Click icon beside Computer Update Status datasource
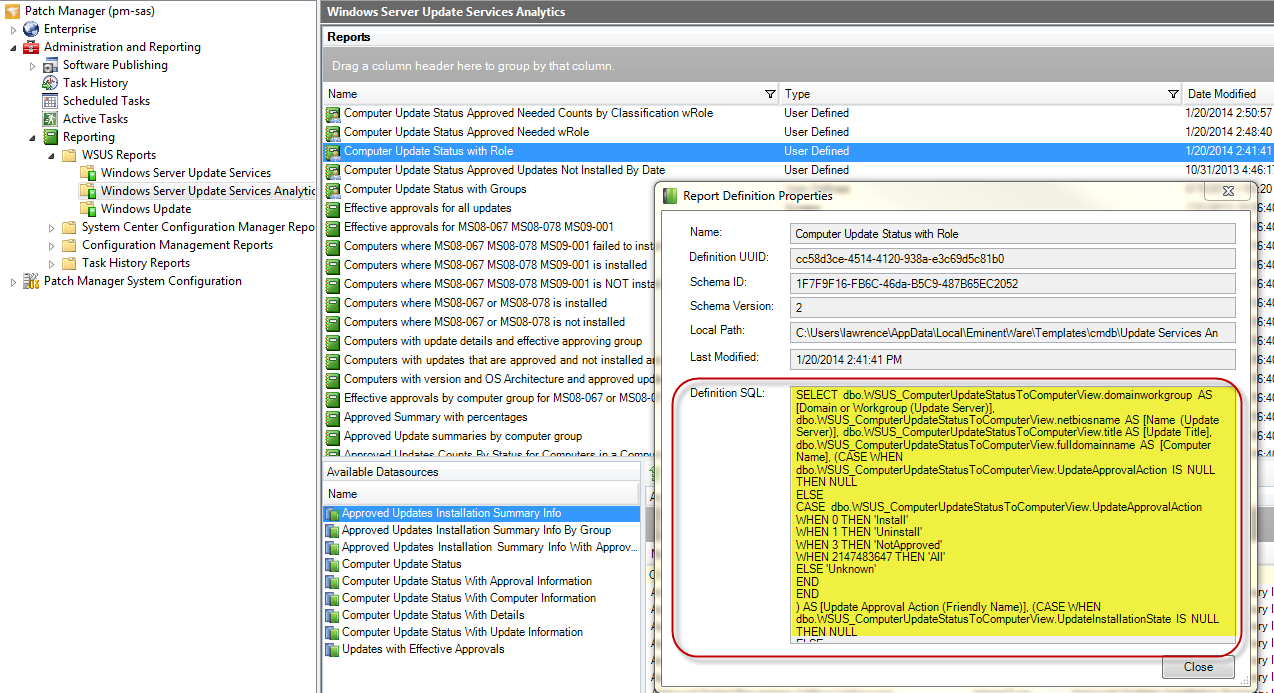1274x693 pixels. coord(332,564)
